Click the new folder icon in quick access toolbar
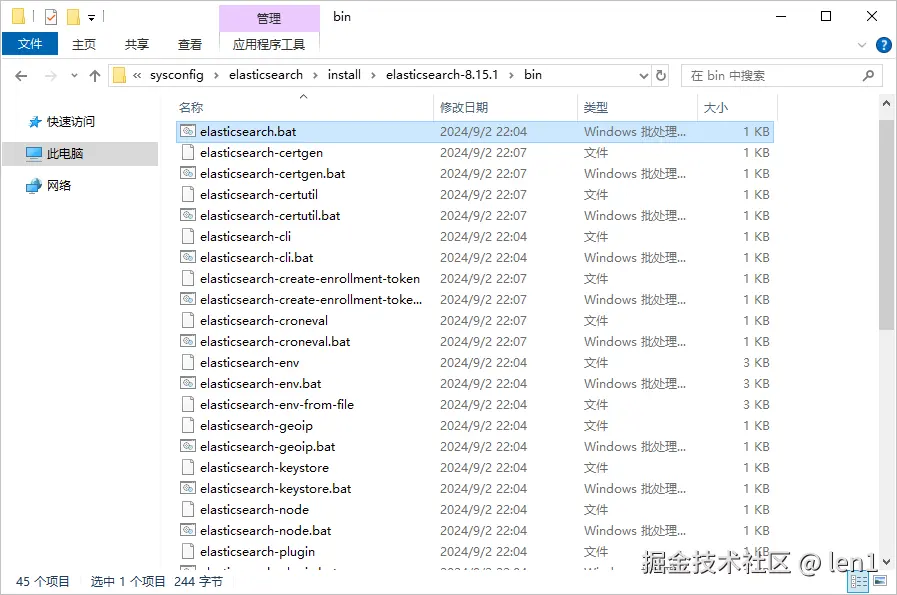The height and width of the screenshot is (595, 897). (73, 17)
